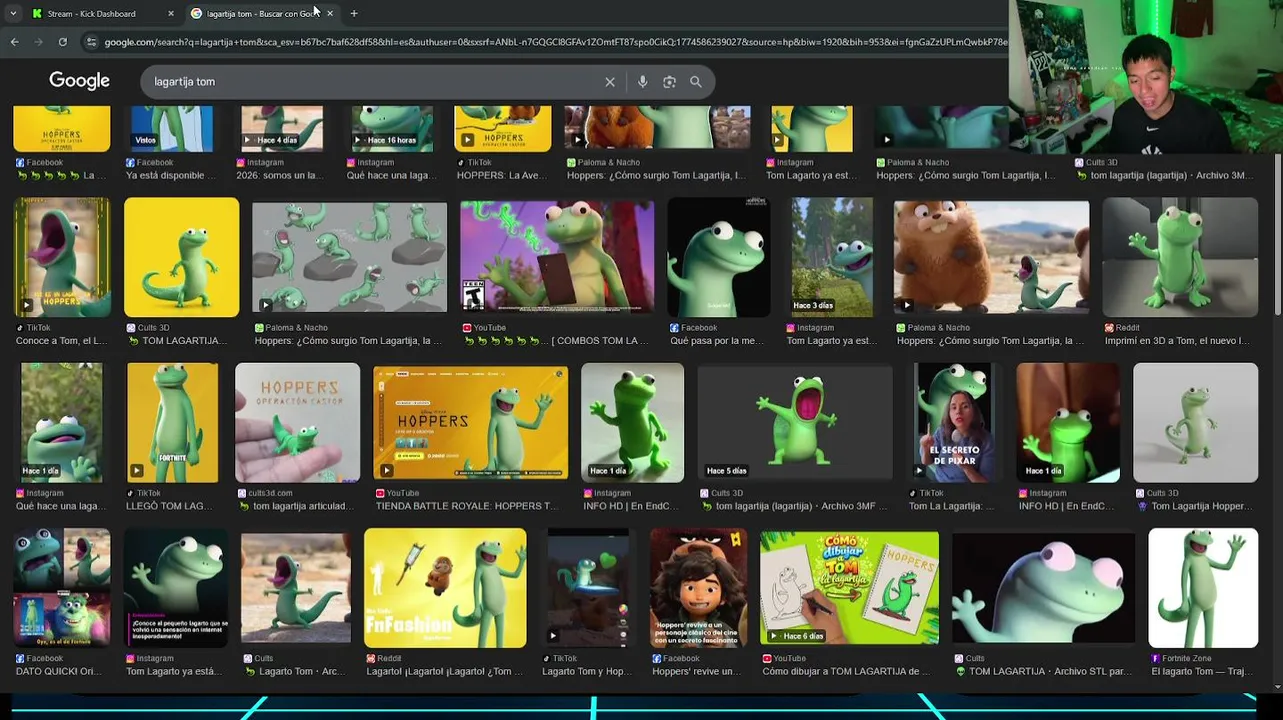The image size is (1283, 720).
Task: Open the Fortnite lizard TikTok thumbnail
Action: click(173, 422)
